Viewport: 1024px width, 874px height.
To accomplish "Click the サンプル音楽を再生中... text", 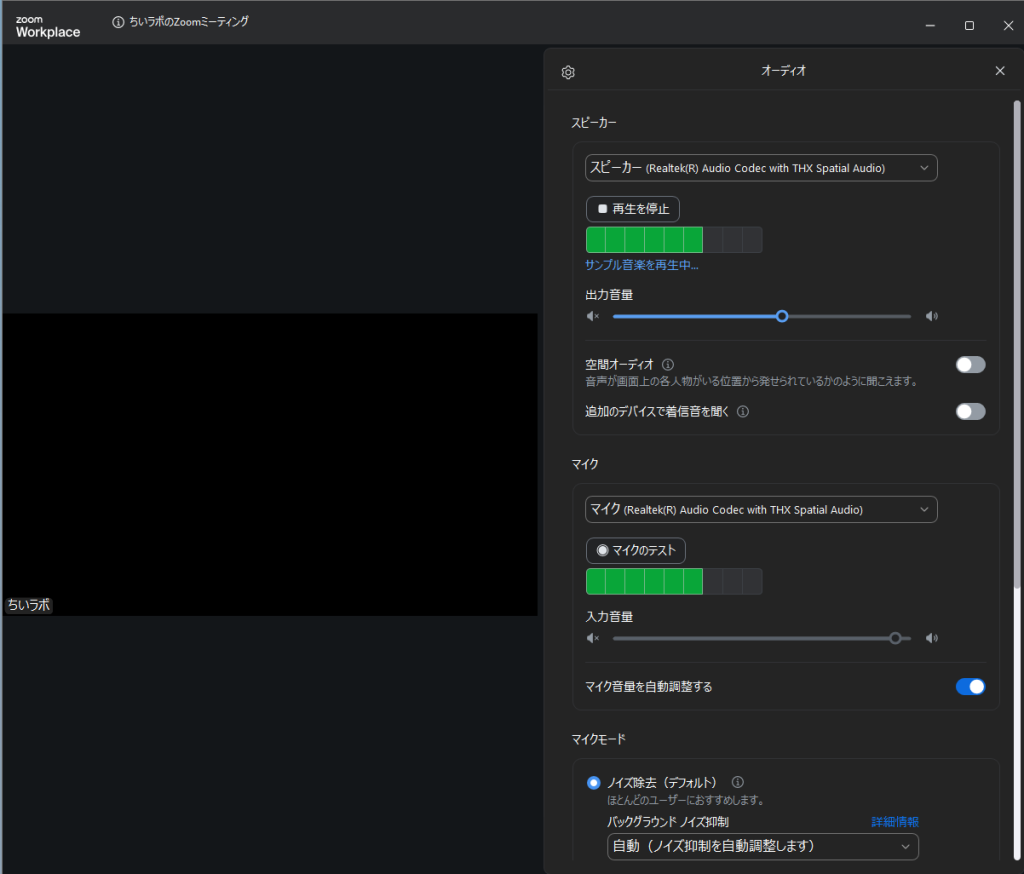I will pyautogui.click(x=641, y=265).
